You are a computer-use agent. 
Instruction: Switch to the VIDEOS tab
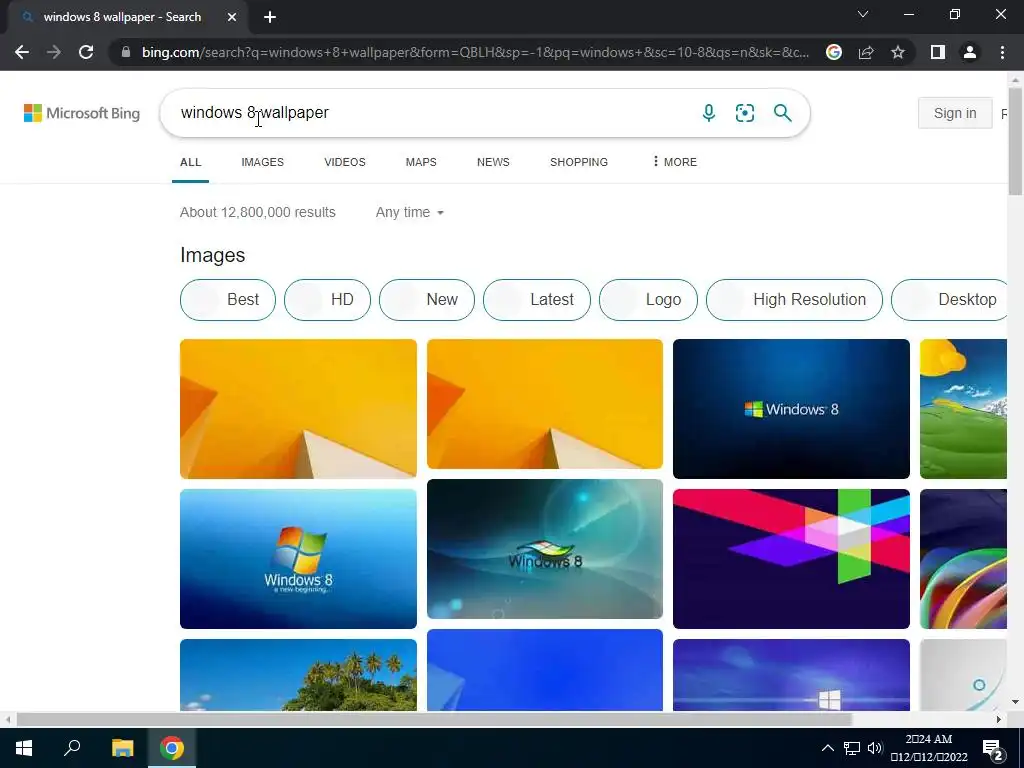click(345, 162)
